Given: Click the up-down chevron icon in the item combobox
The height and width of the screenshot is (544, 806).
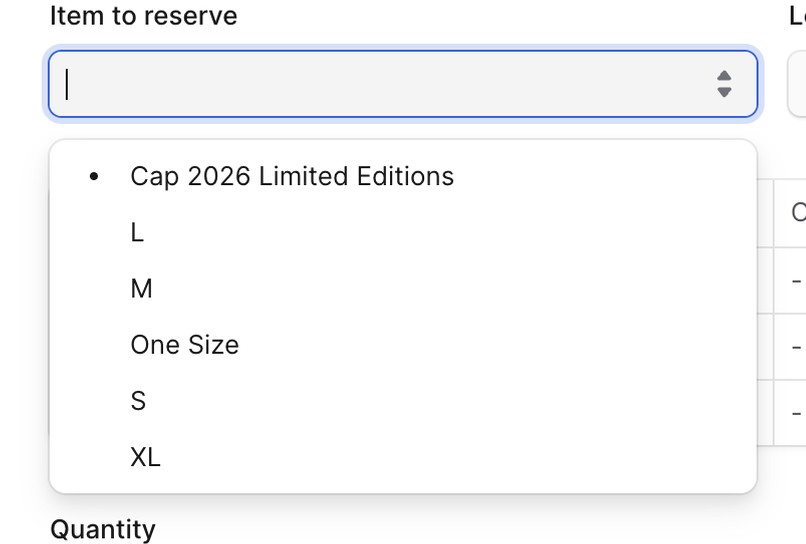Looking at the screenshot, I should pyautogui.click(x=724, y=84).
